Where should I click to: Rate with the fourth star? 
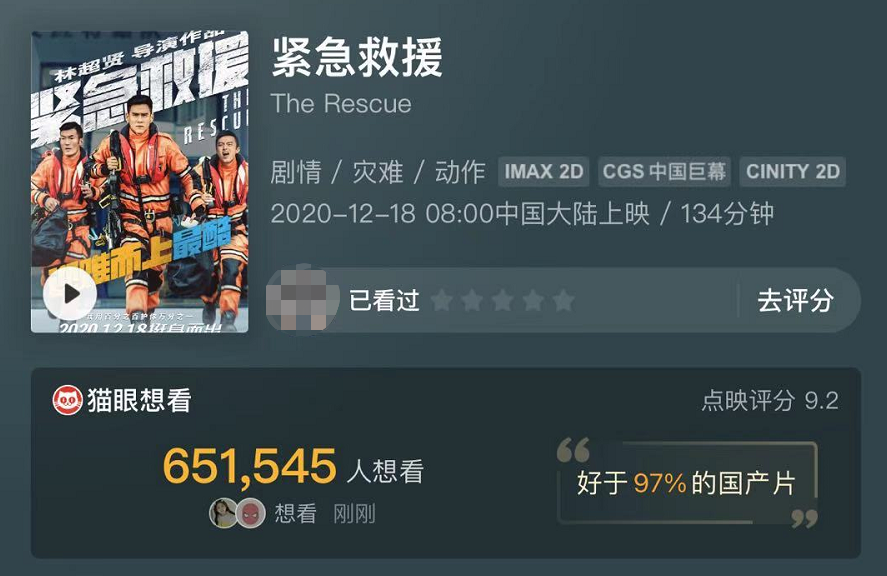(533, 300)
